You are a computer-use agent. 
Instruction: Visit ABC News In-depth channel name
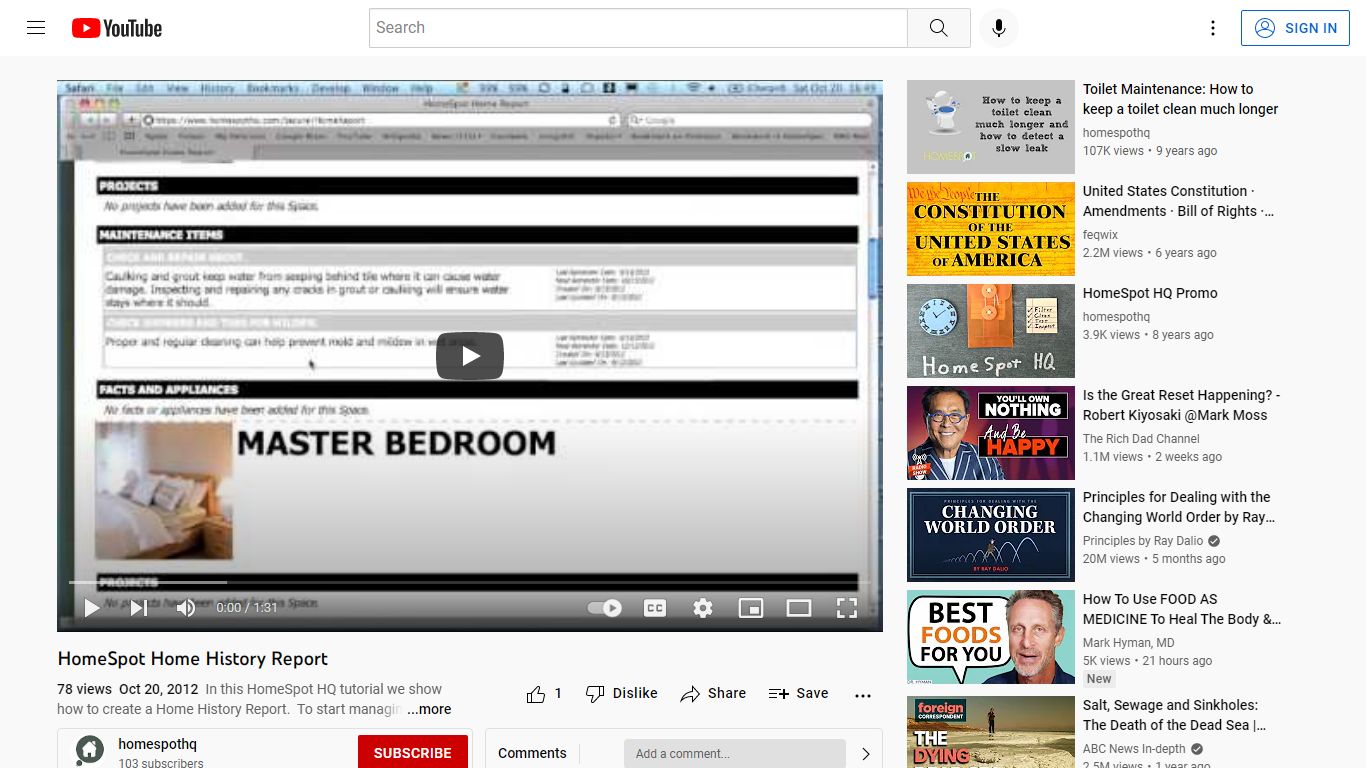click(1134, 749)
